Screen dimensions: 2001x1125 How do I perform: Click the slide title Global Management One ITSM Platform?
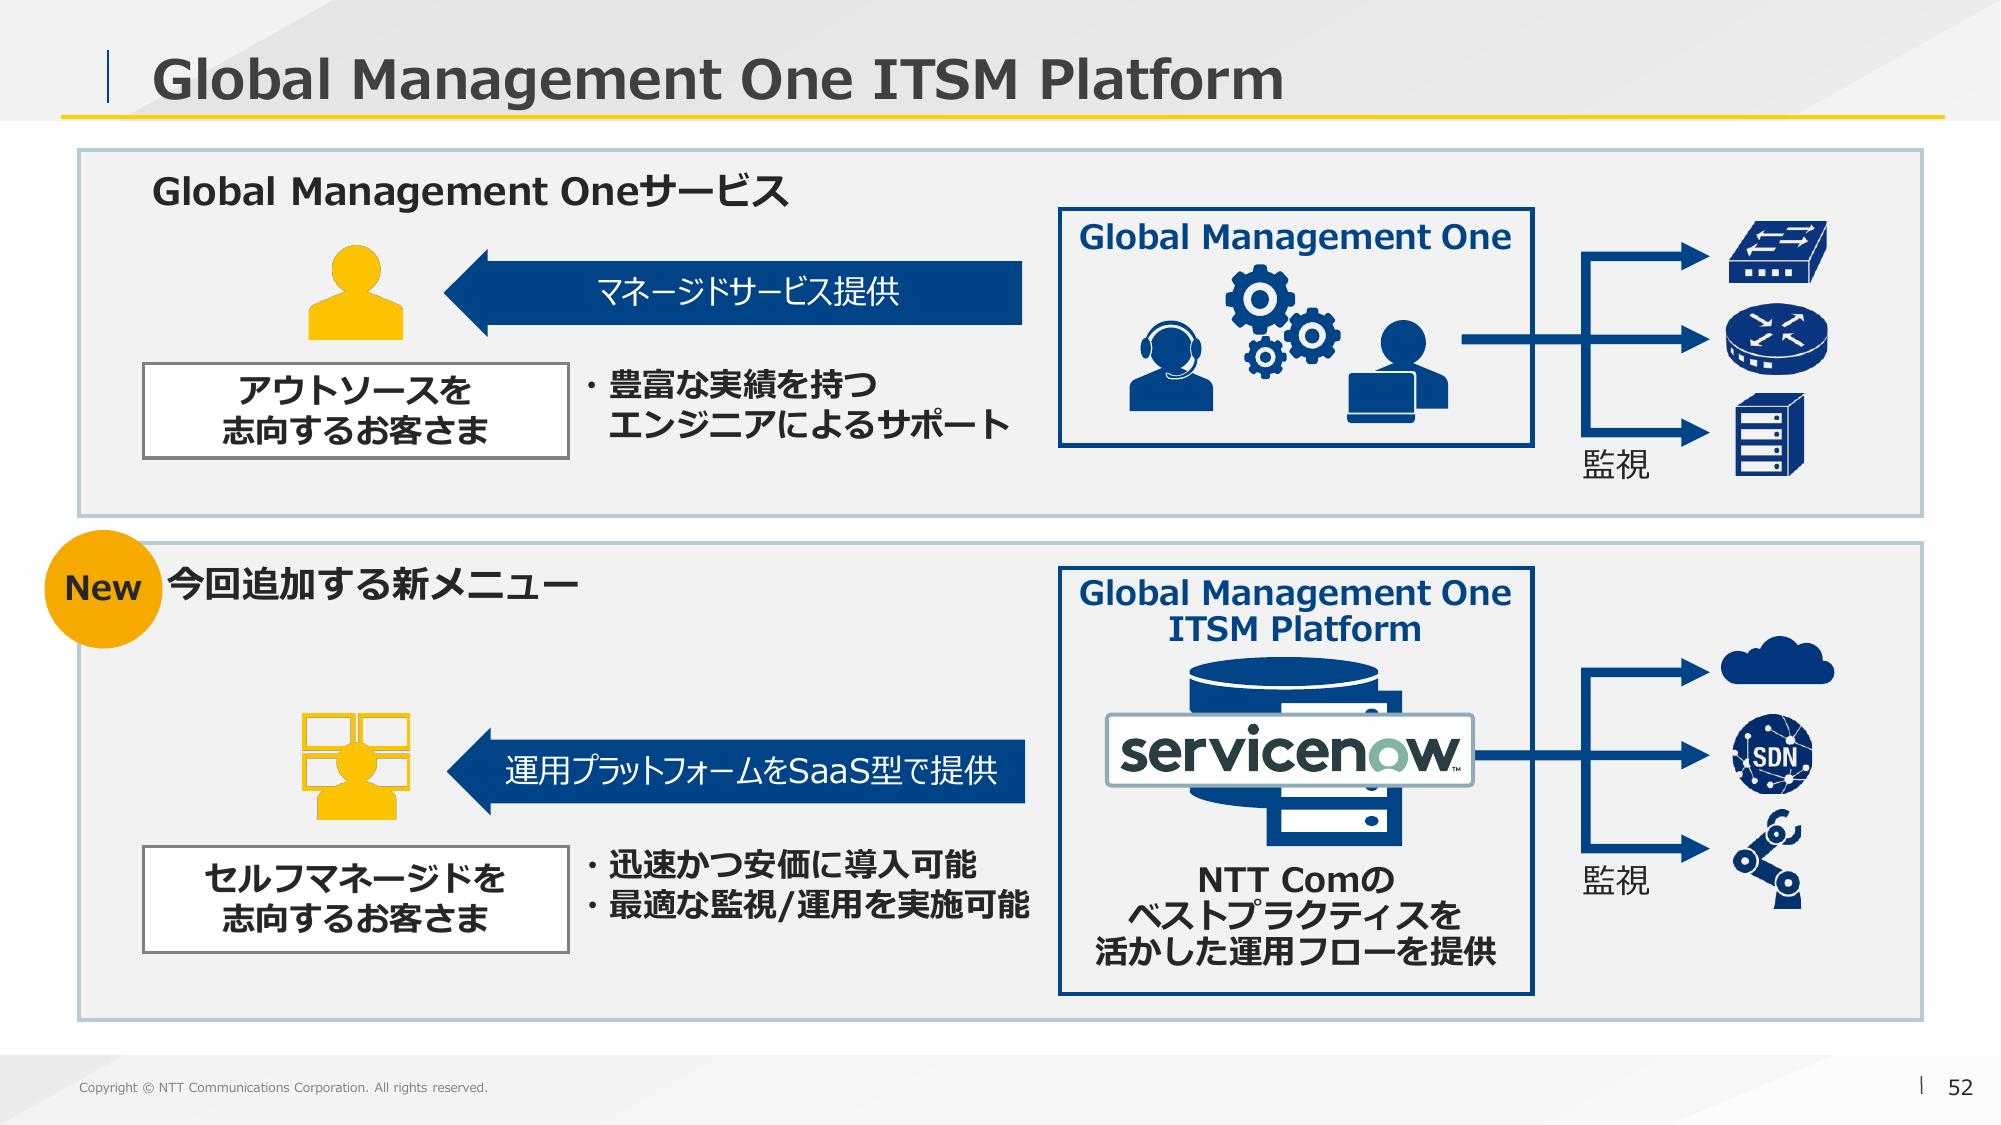(x=717, y=80)
